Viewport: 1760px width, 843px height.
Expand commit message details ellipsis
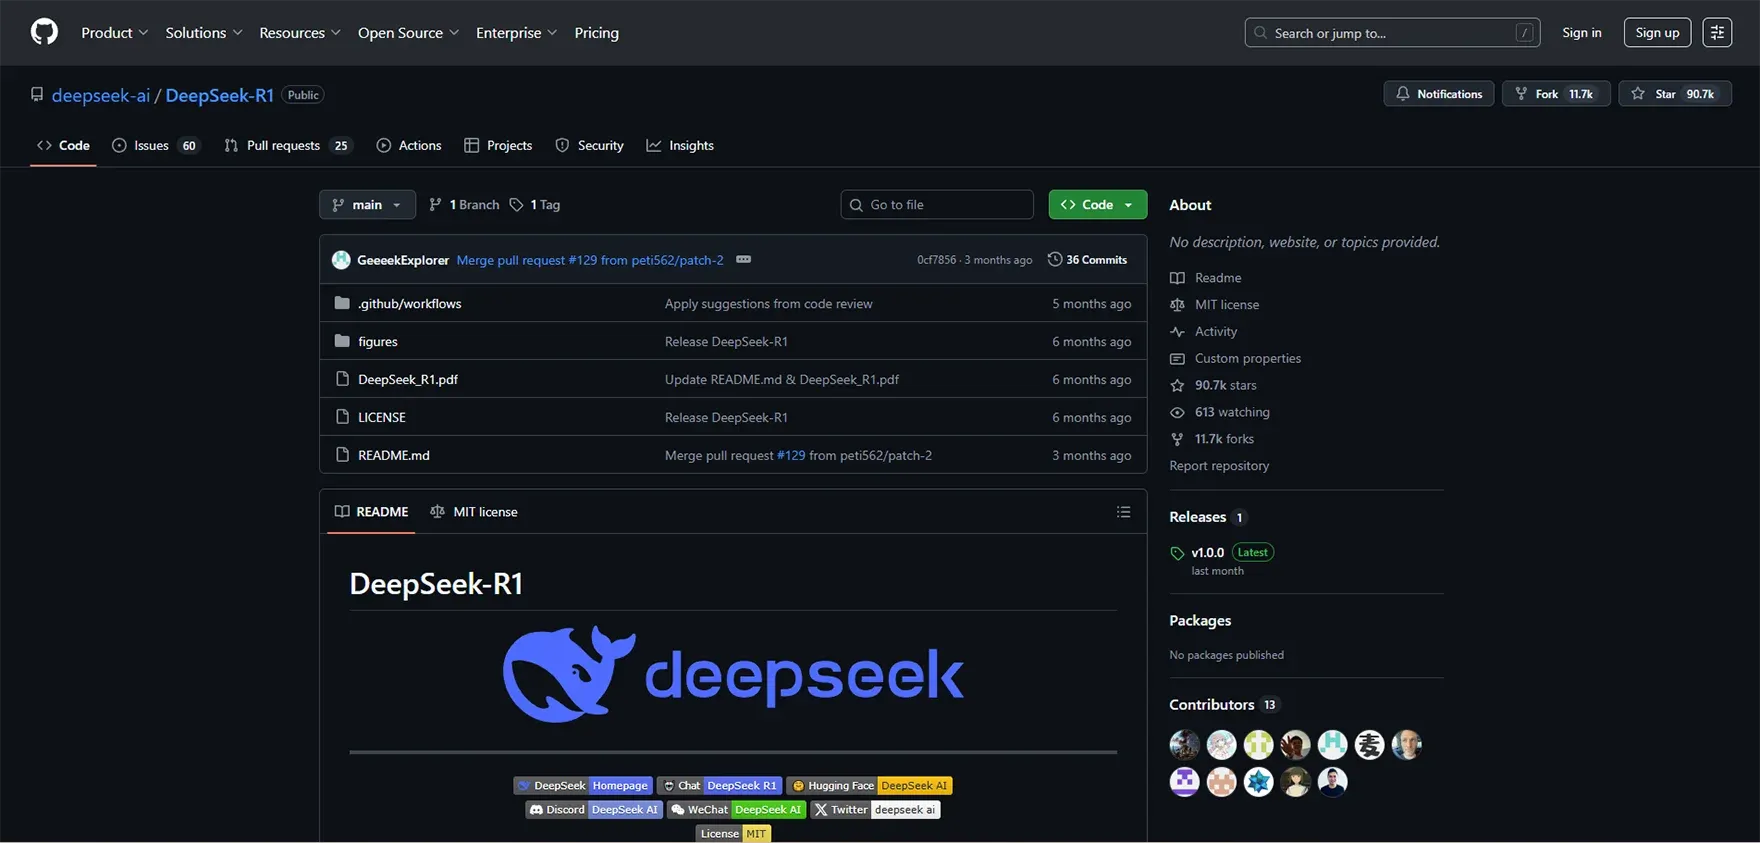coord(743,259)
